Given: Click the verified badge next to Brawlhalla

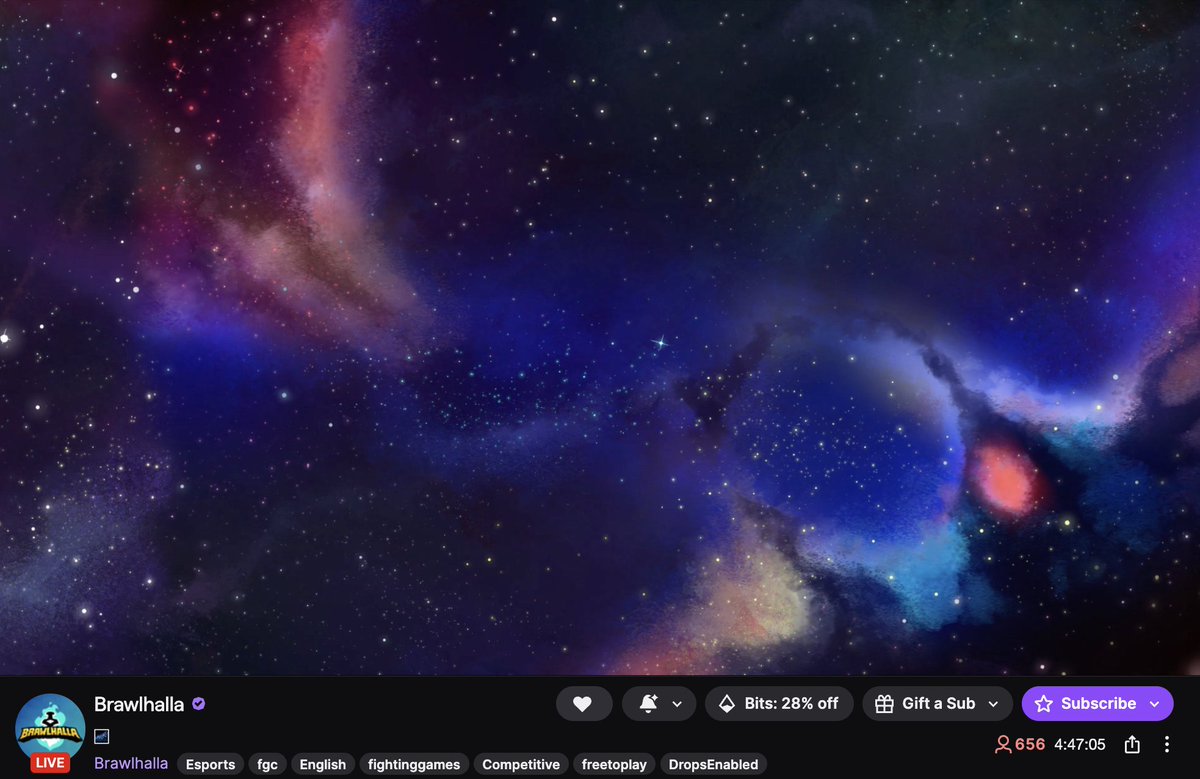Looking at the screenshot, I should [199, 704].
